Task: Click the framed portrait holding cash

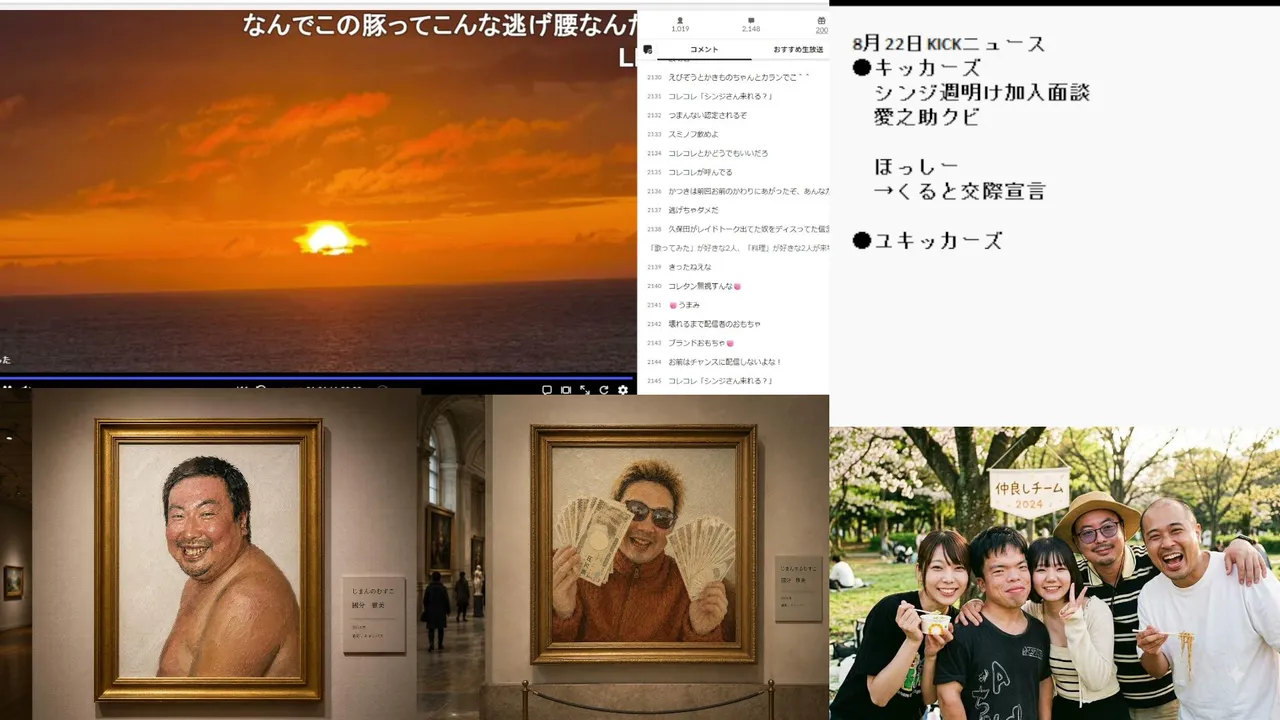Action: [x=644, y=544]
